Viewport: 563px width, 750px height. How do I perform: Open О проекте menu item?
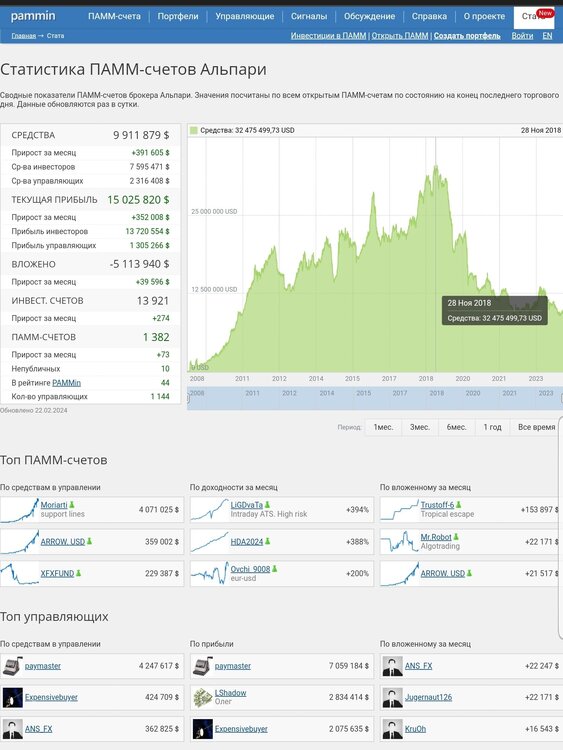click(484, 16)
